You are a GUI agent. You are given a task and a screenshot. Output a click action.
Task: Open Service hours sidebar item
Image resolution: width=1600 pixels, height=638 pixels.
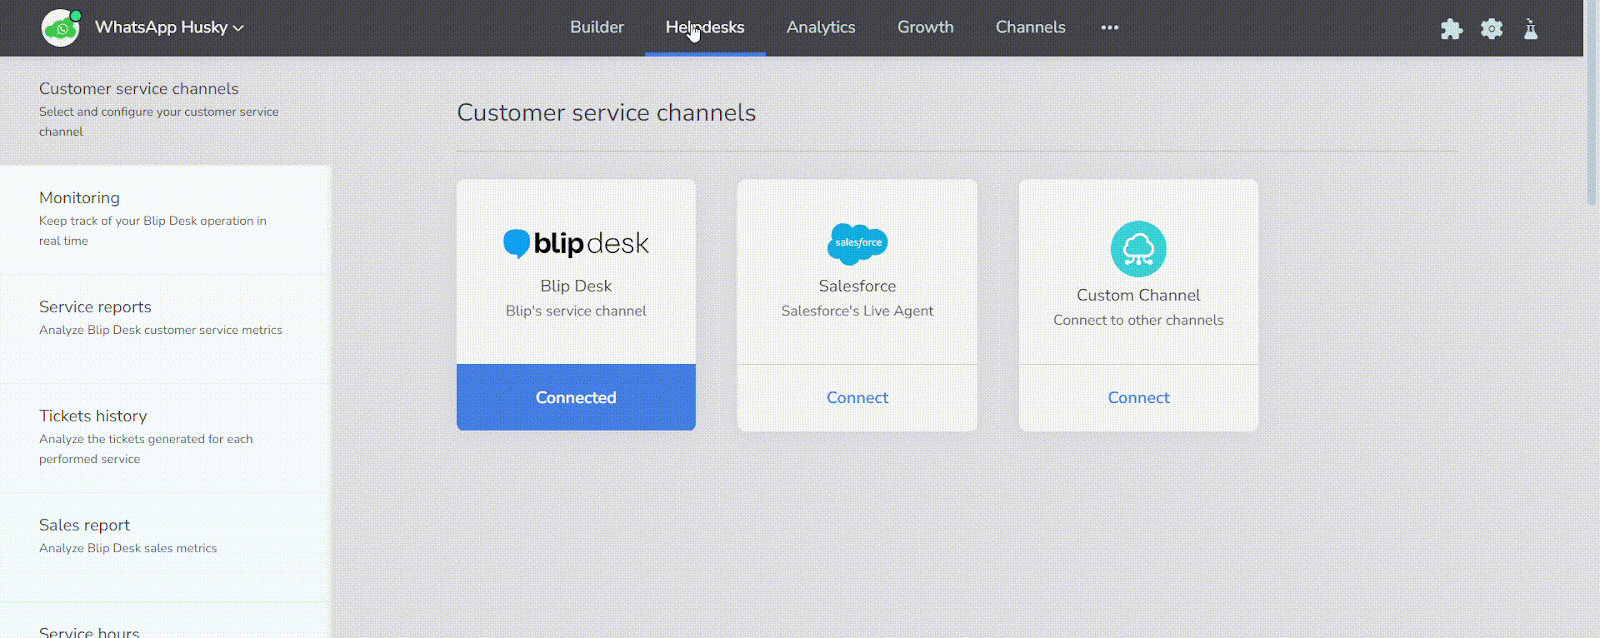click(165, 621)
